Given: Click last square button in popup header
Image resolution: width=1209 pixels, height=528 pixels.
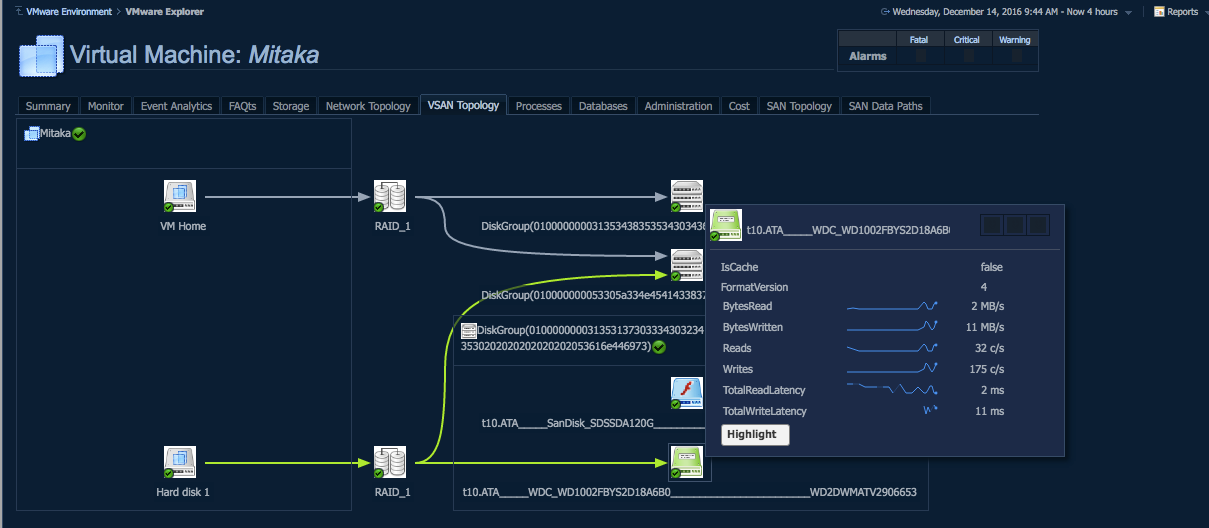Looking at the screenshot, I should tap(1038, 224).
